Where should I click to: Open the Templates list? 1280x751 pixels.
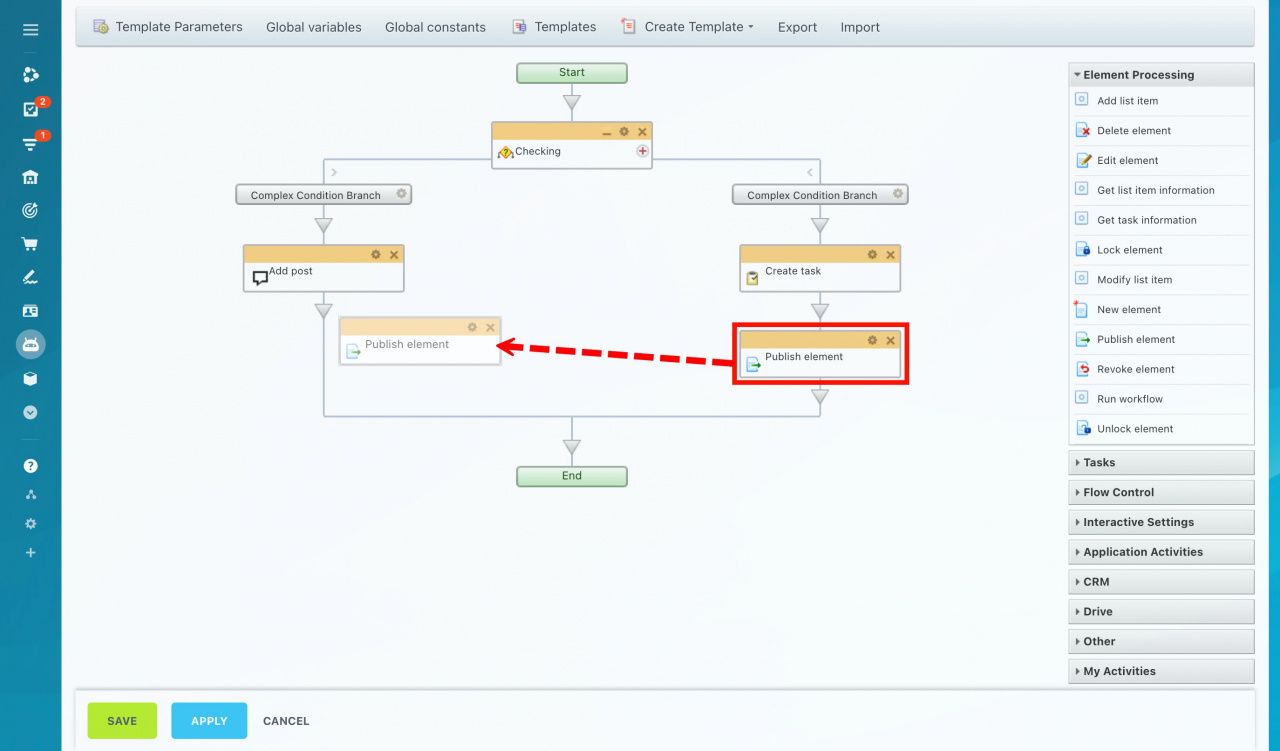pos(554,27)
